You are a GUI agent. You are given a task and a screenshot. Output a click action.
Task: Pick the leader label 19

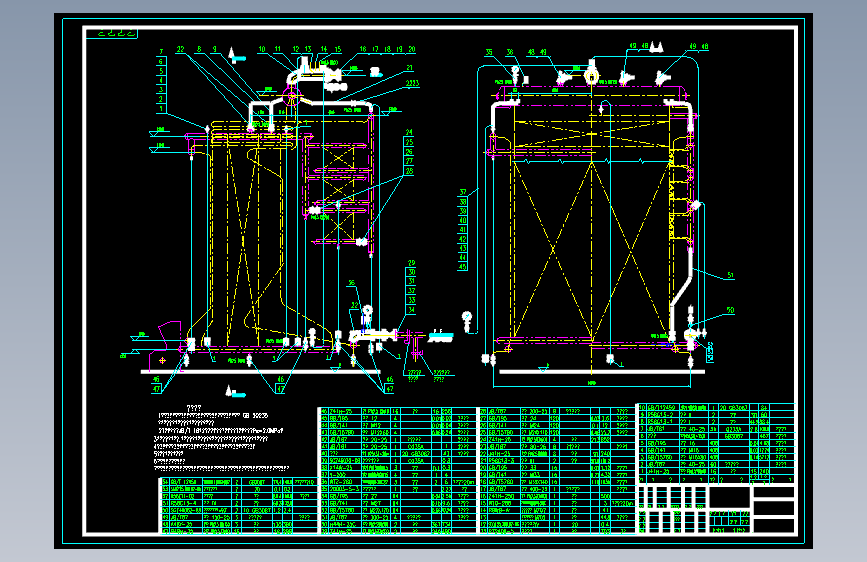[400, 49]
